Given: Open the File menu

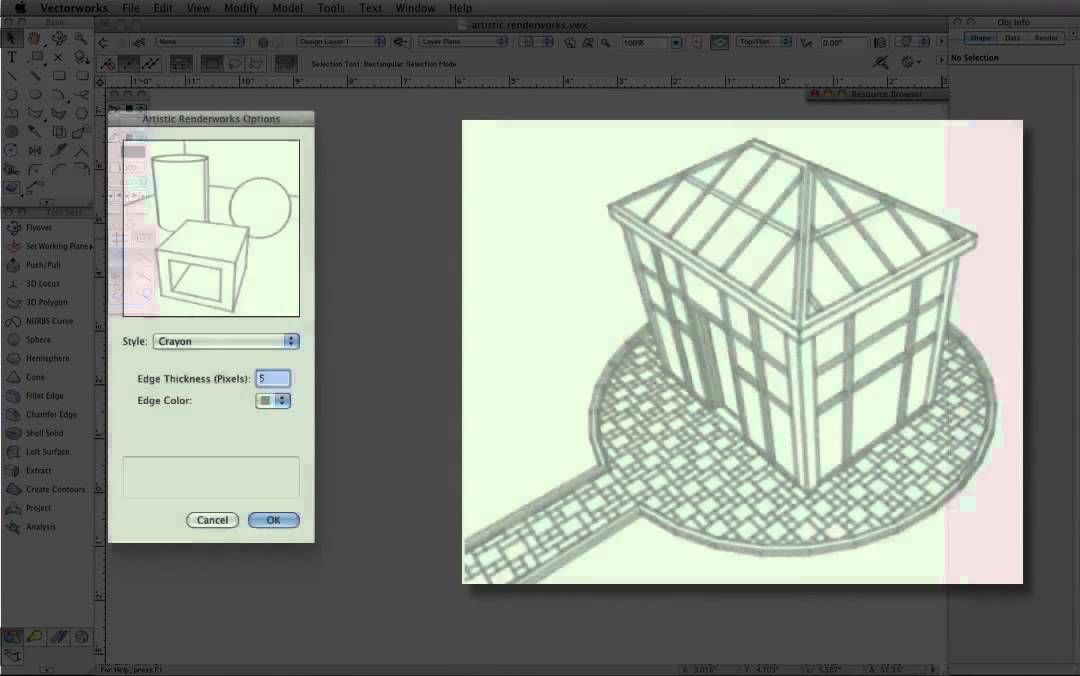Looking at the screenshot, I should [130, 8].
